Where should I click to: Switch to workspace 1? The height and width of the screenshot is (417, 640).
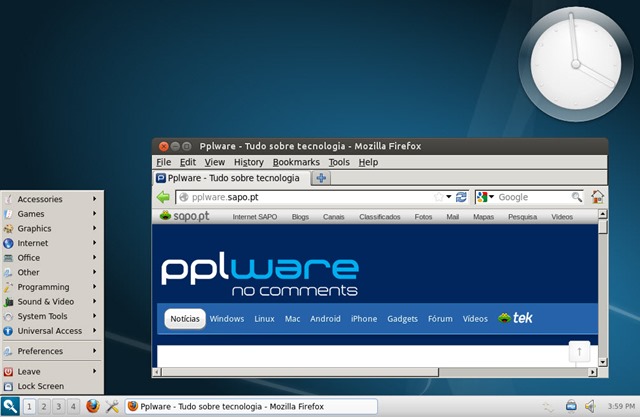[29, 406]
